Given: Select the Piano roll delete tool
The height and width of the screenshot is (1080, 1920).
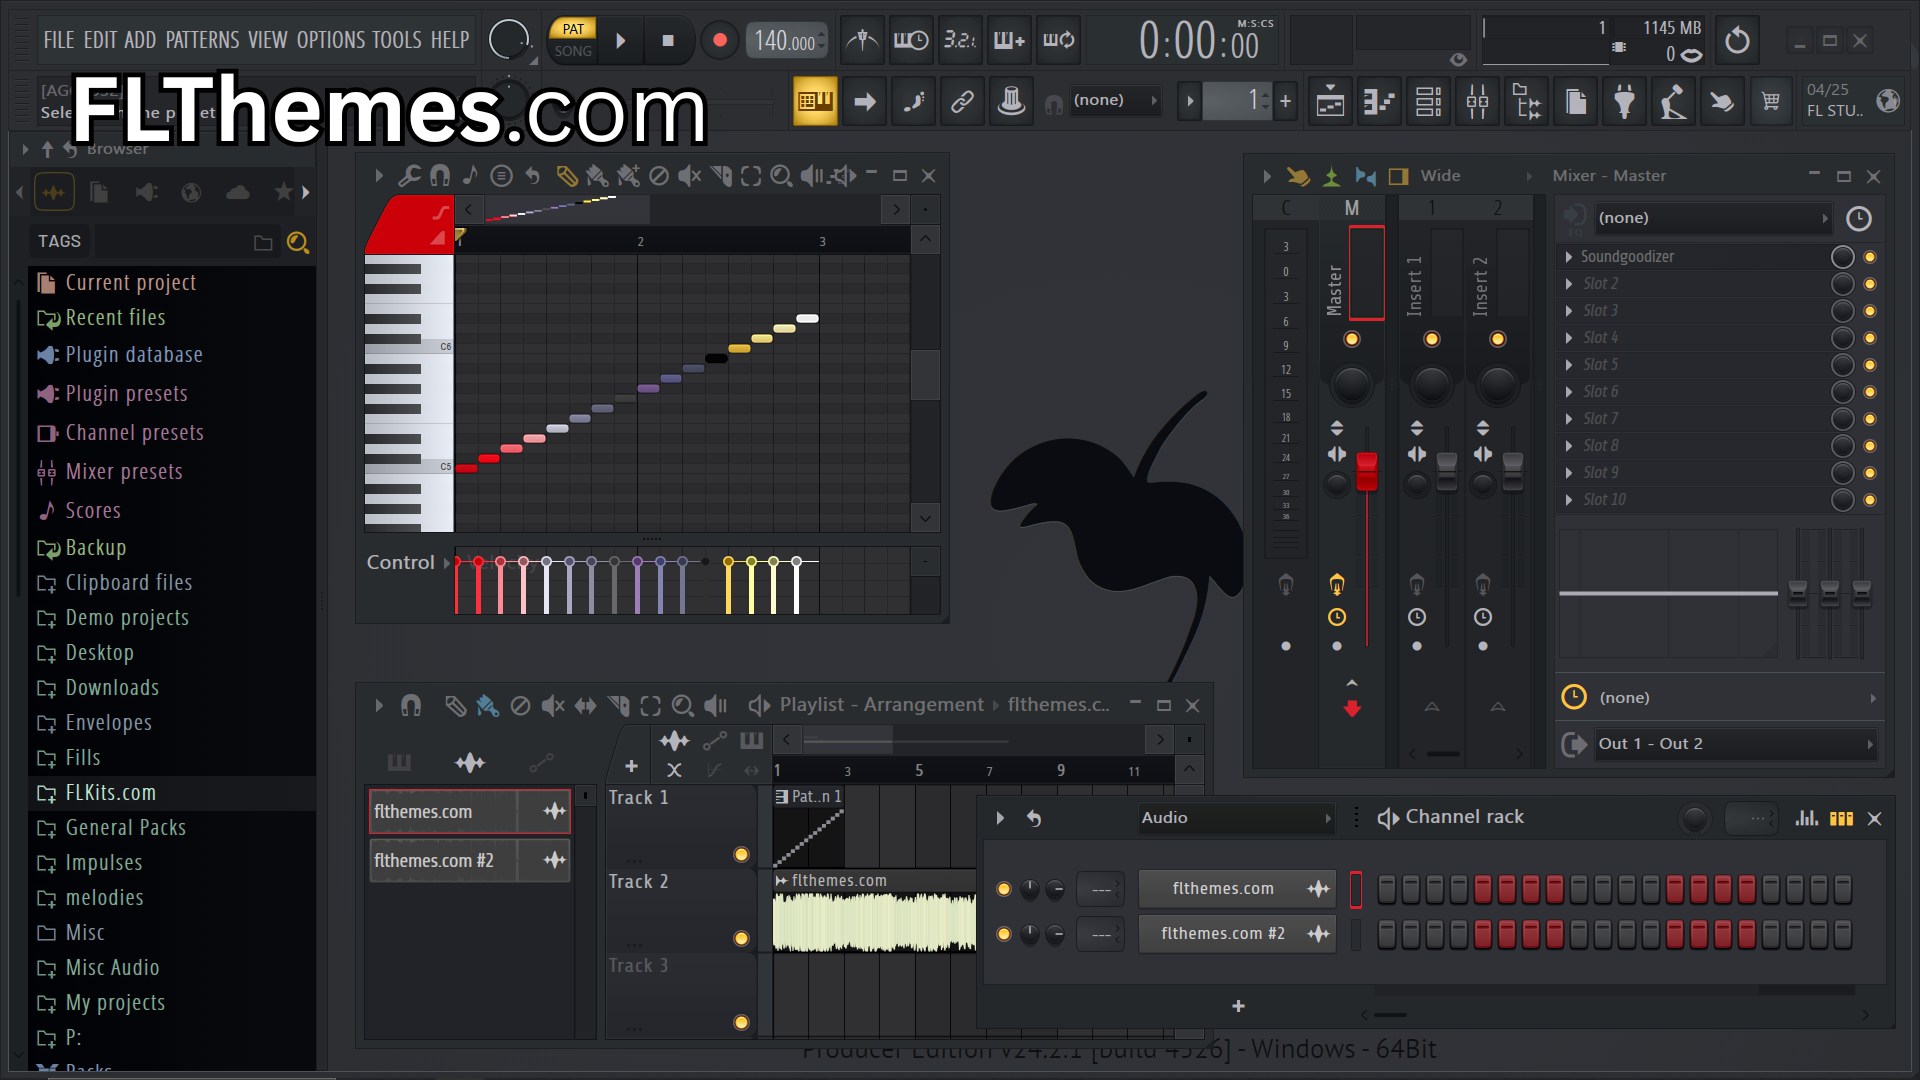Looking at the screenshot, I should pyautogui.click(x=658, y=176).
